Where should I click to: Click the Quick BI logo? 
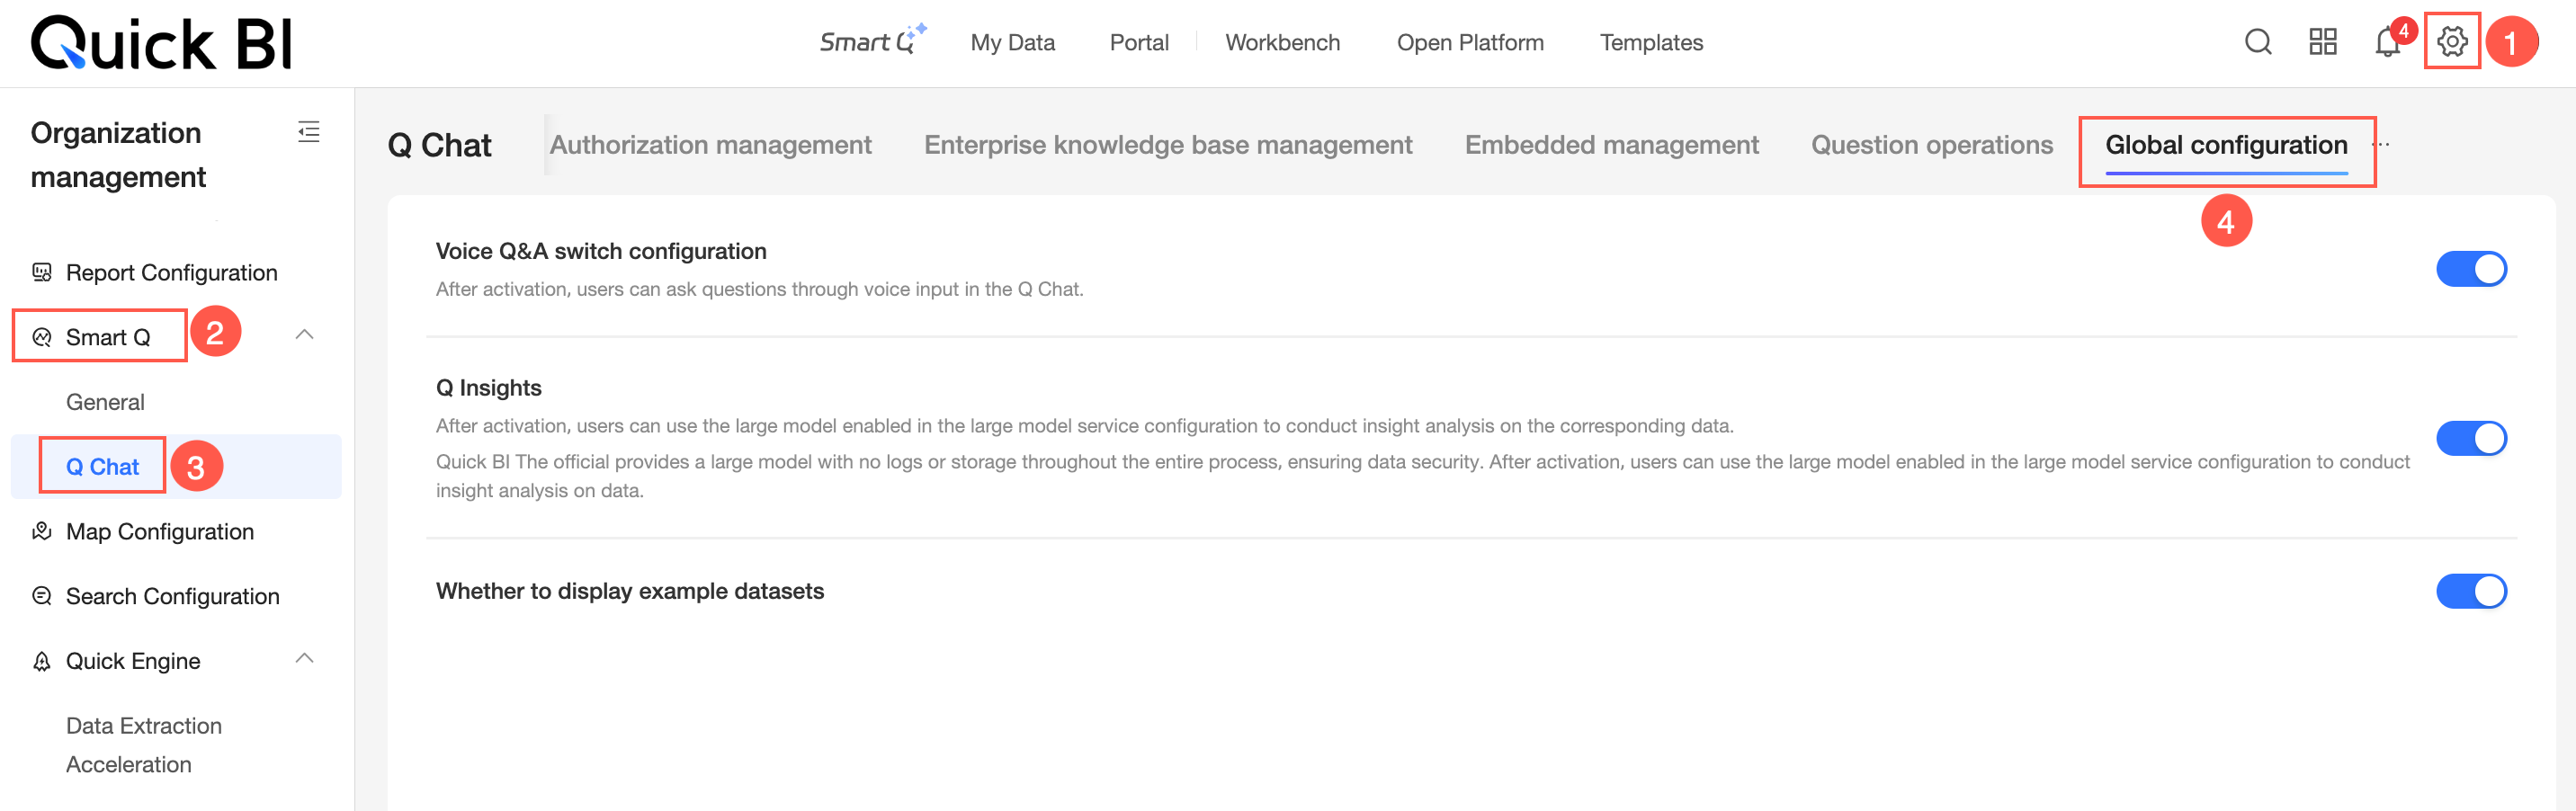[x=161, y=43]
